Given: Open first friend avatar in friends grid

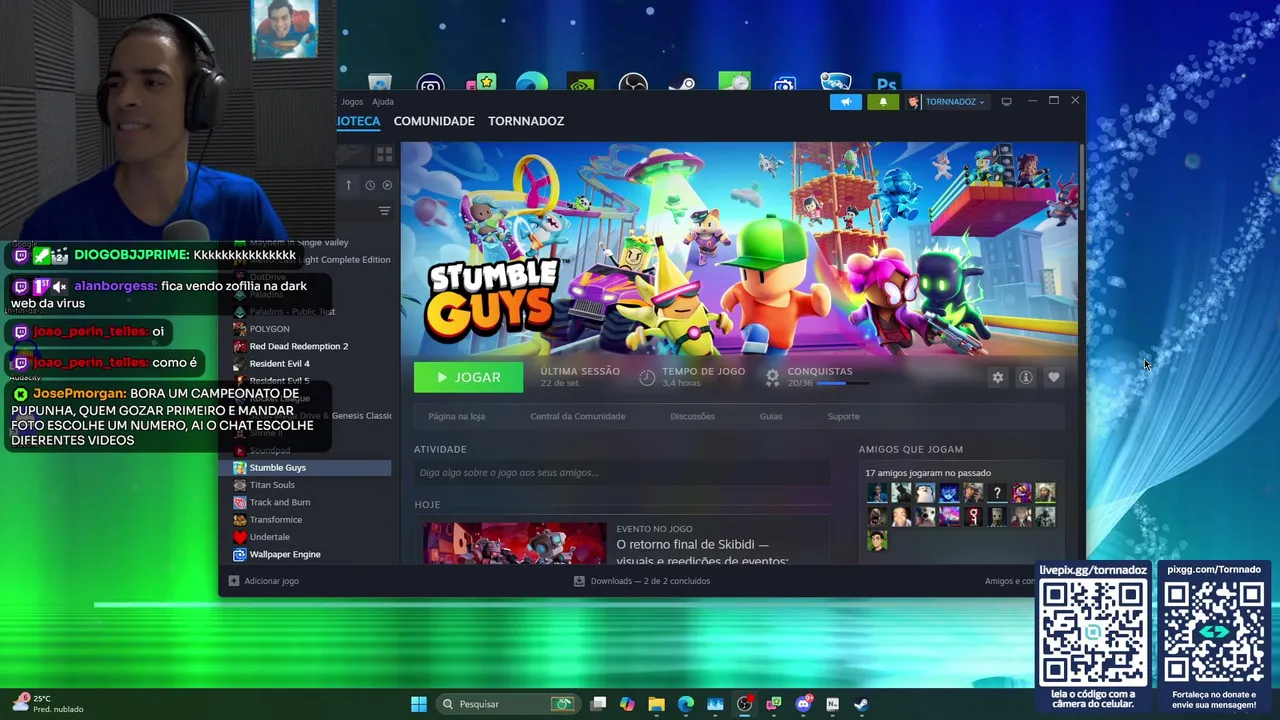Looking at the screenshot, I should [x=877, y=493].
